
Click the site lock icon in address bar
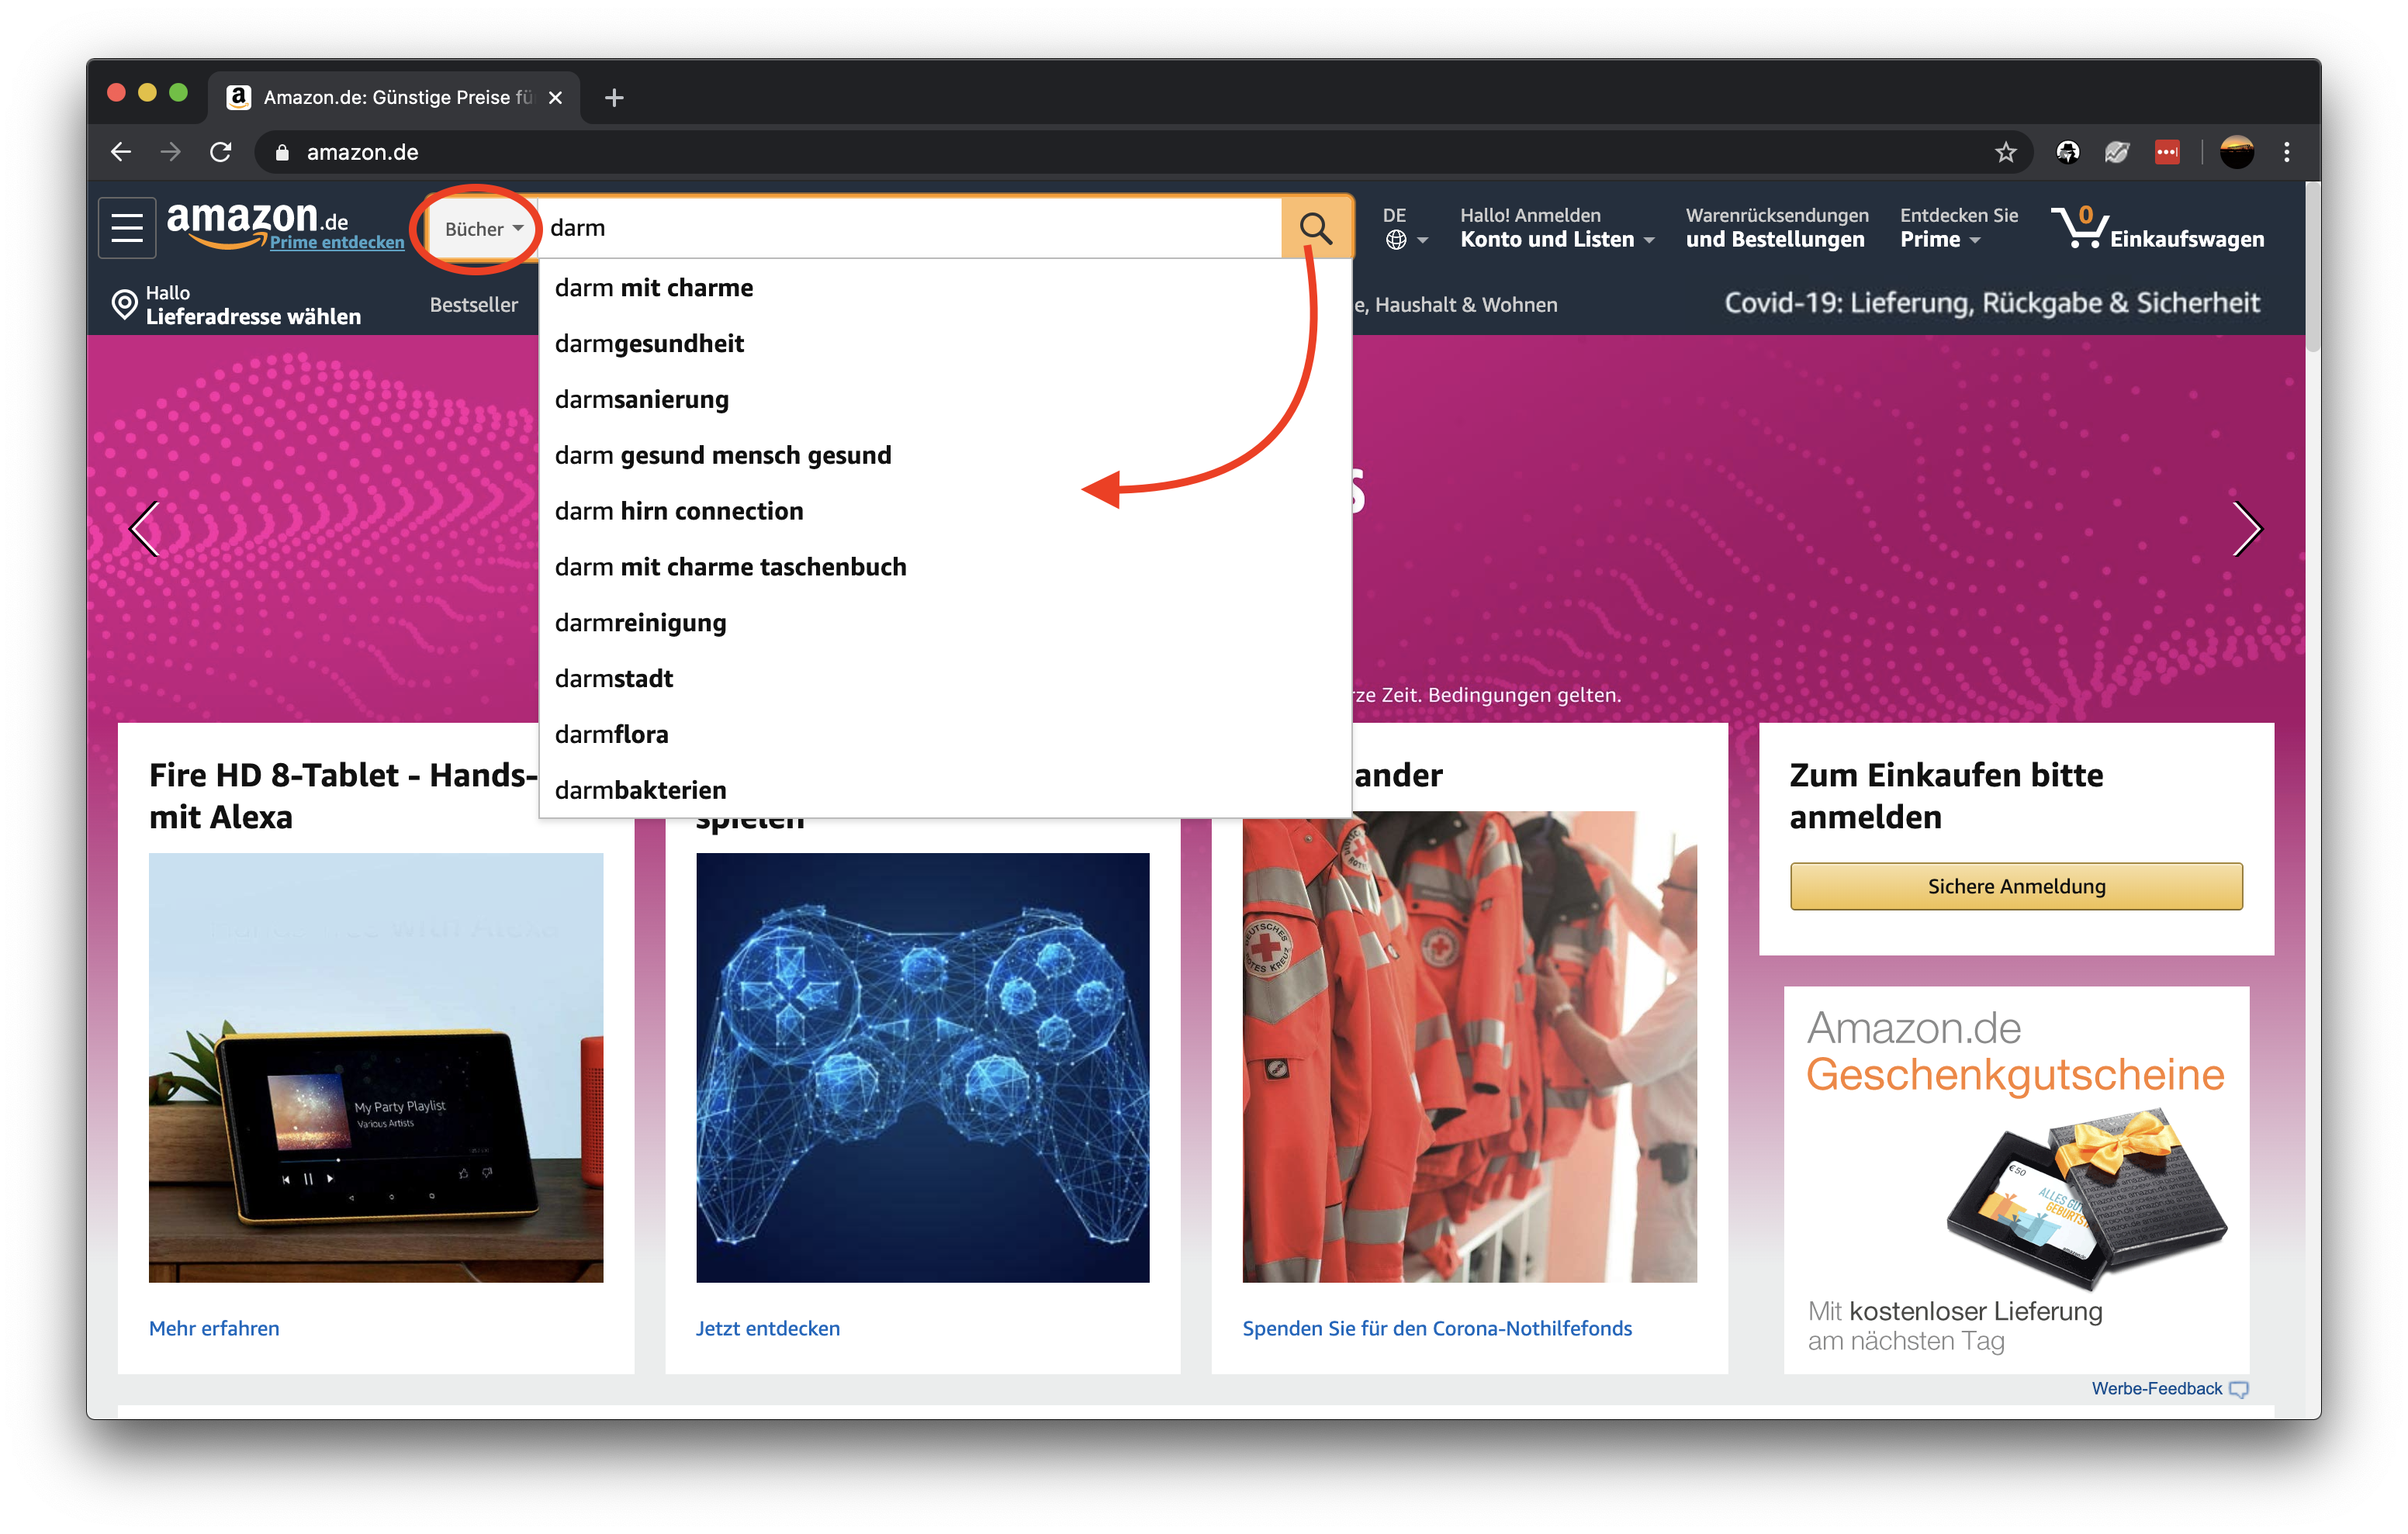tap(282, 152)
